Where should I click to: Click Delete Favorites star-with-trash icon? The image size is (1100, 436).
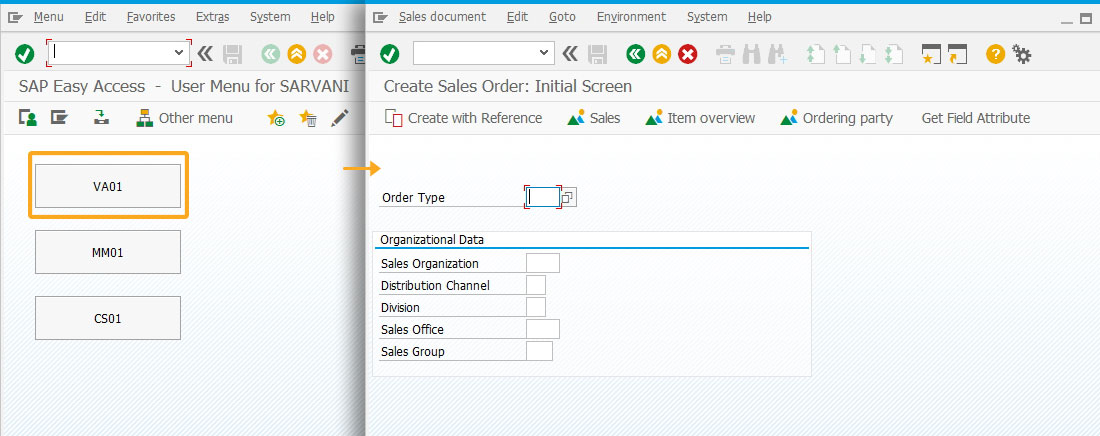(x=308, y=118)
